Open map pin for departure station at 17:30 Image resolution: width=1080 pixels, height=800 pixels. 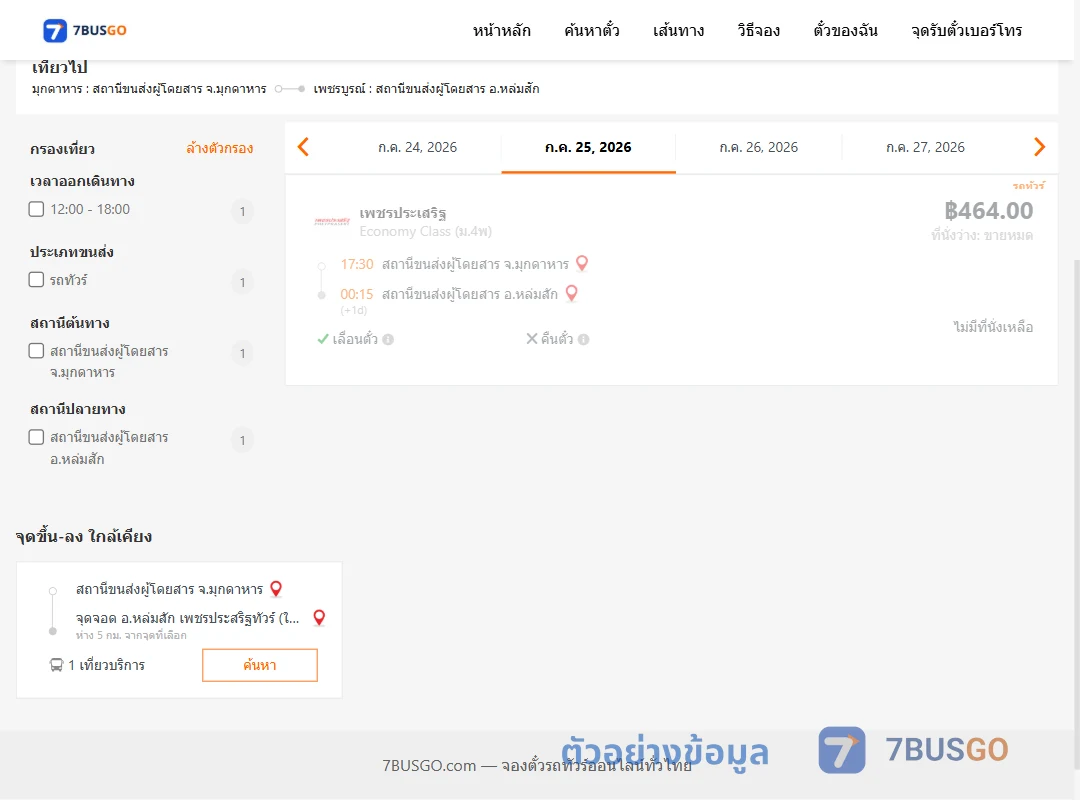582,263
